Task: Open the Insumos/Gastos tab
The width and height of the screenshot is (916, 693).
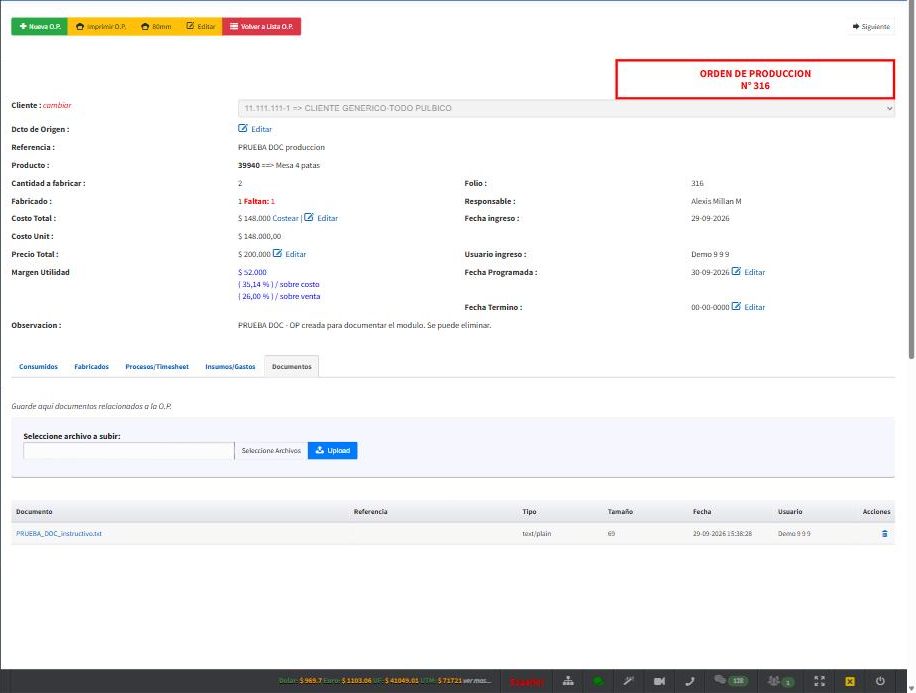Action: 230,366
